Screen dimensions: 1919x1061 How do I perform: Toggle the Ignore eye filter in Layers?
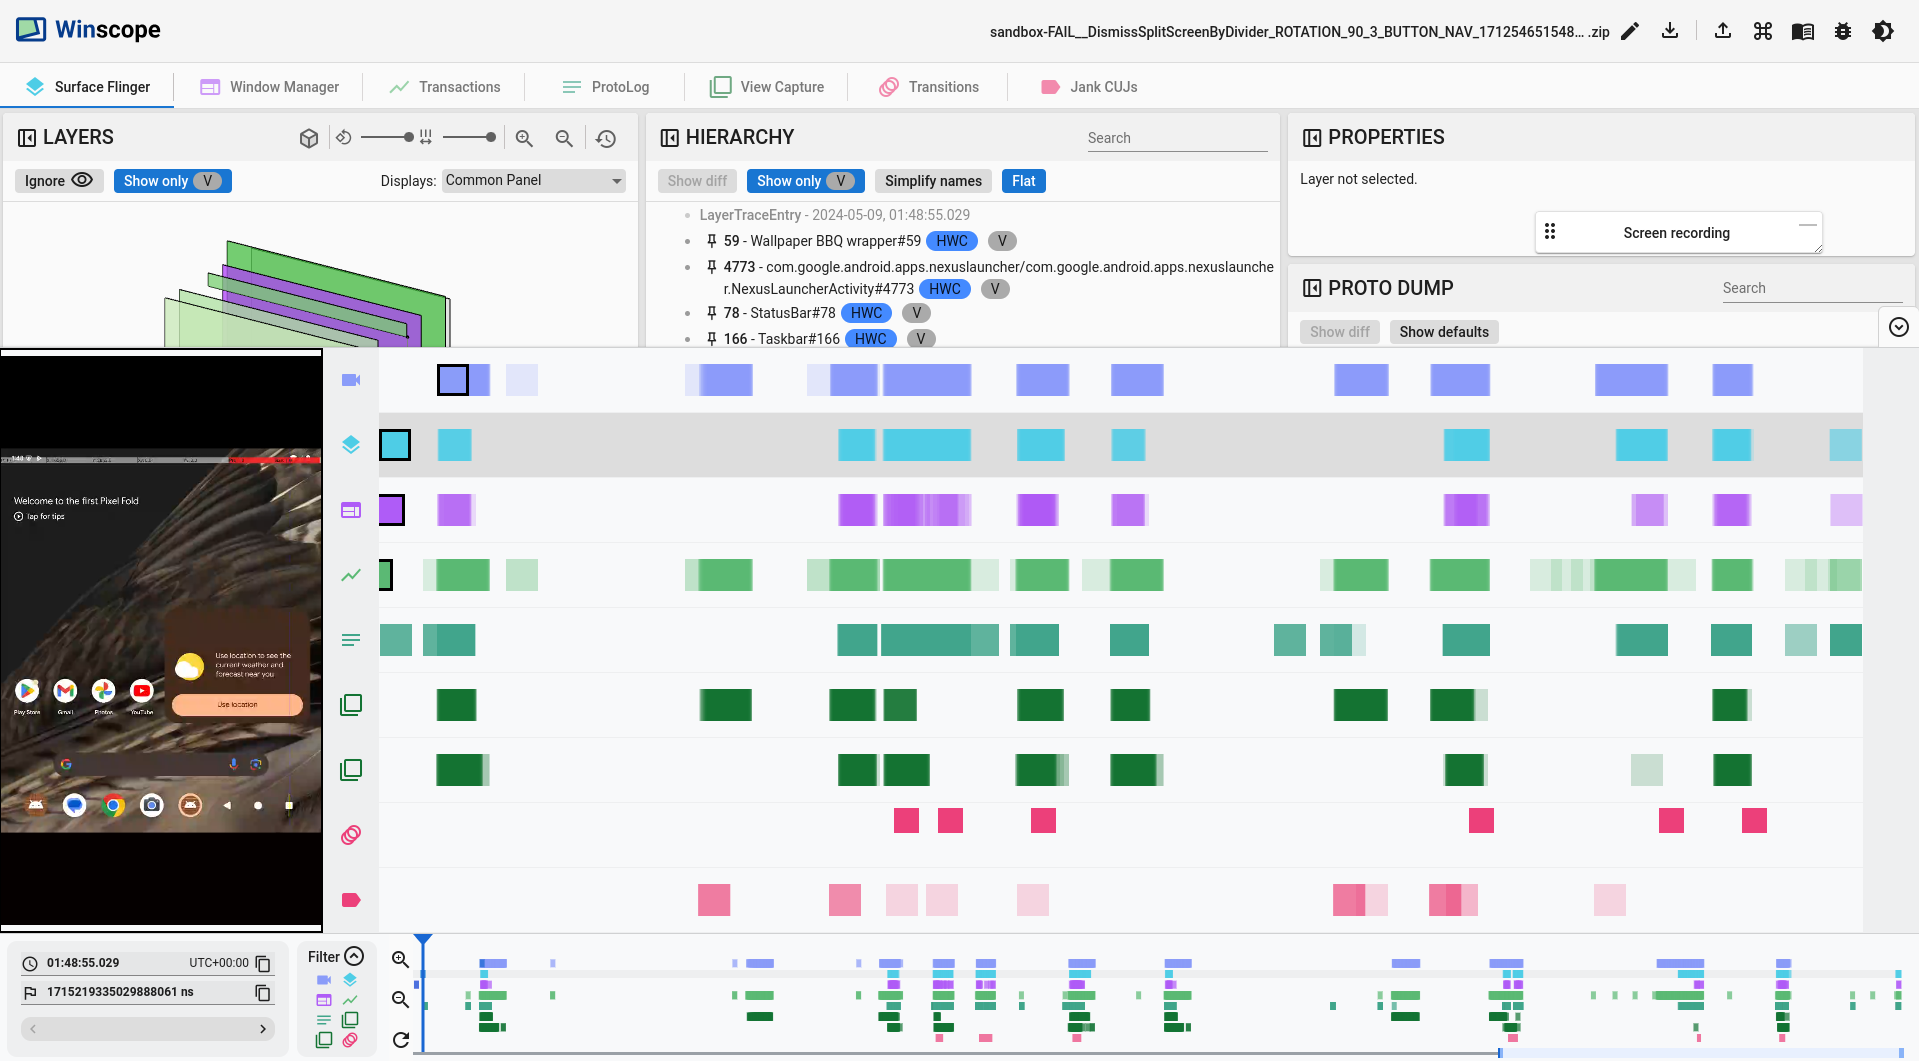58,181
